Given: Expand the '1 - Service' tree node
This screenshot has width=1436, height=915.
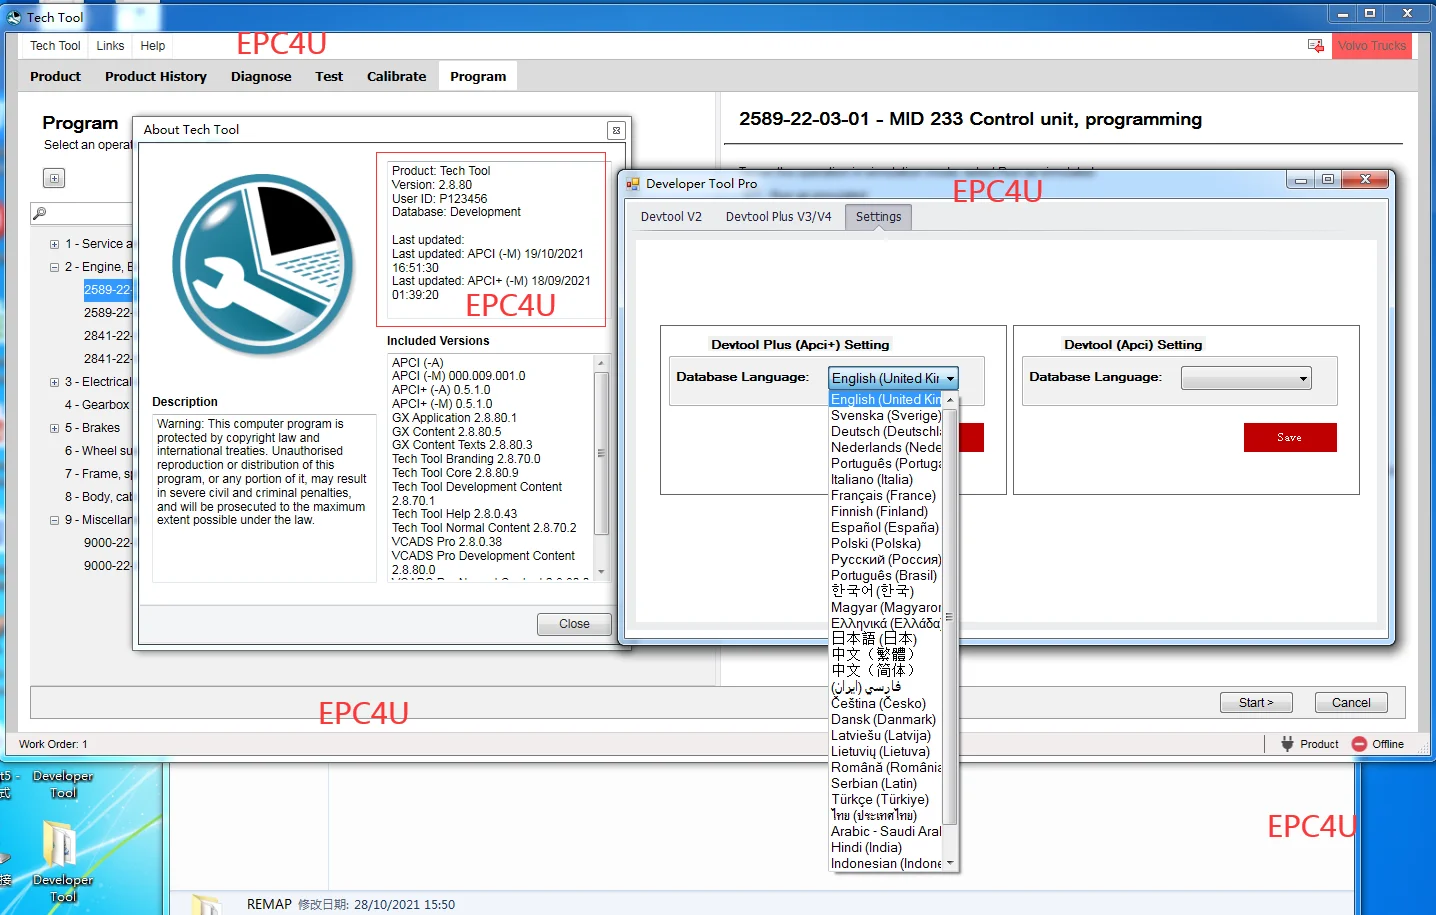Looking at the screenshot, I should point(54,244).
